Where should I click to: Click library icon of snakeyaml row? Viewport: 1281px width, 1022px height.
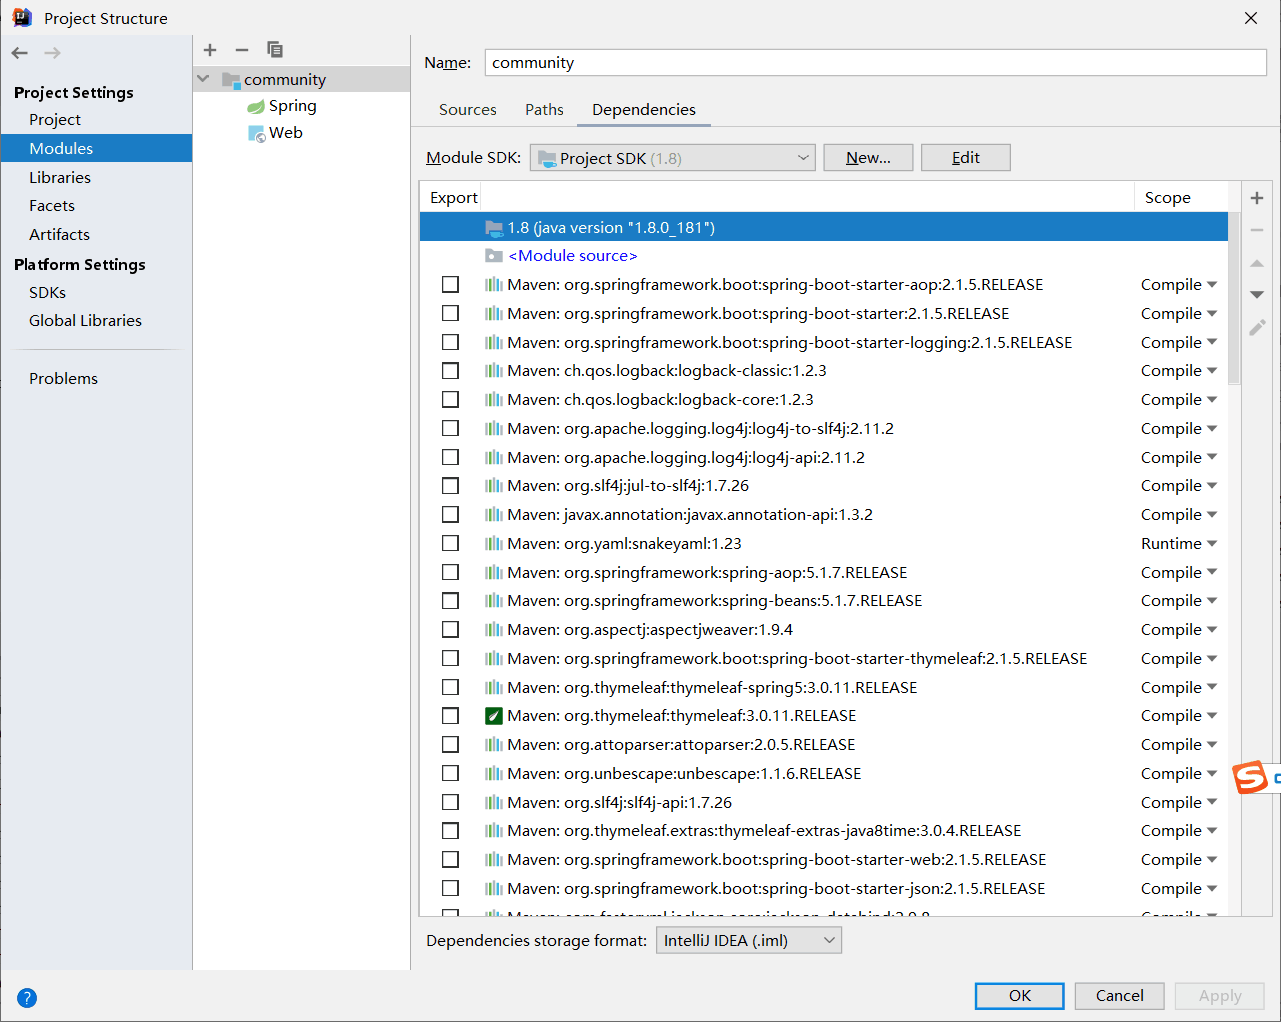(494, 544)
